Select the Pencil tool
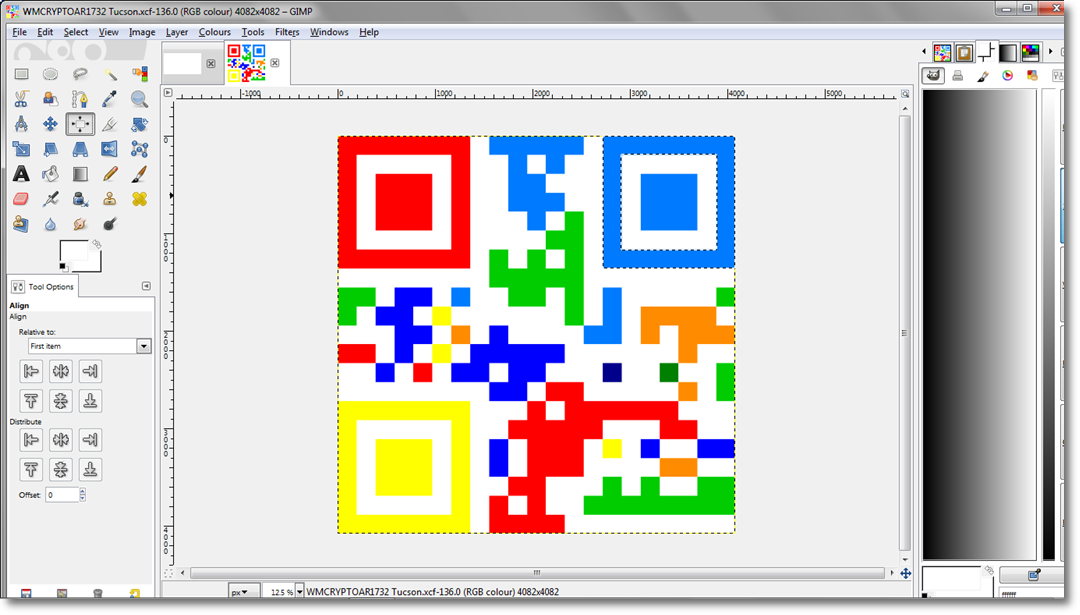 pos(110,174)
